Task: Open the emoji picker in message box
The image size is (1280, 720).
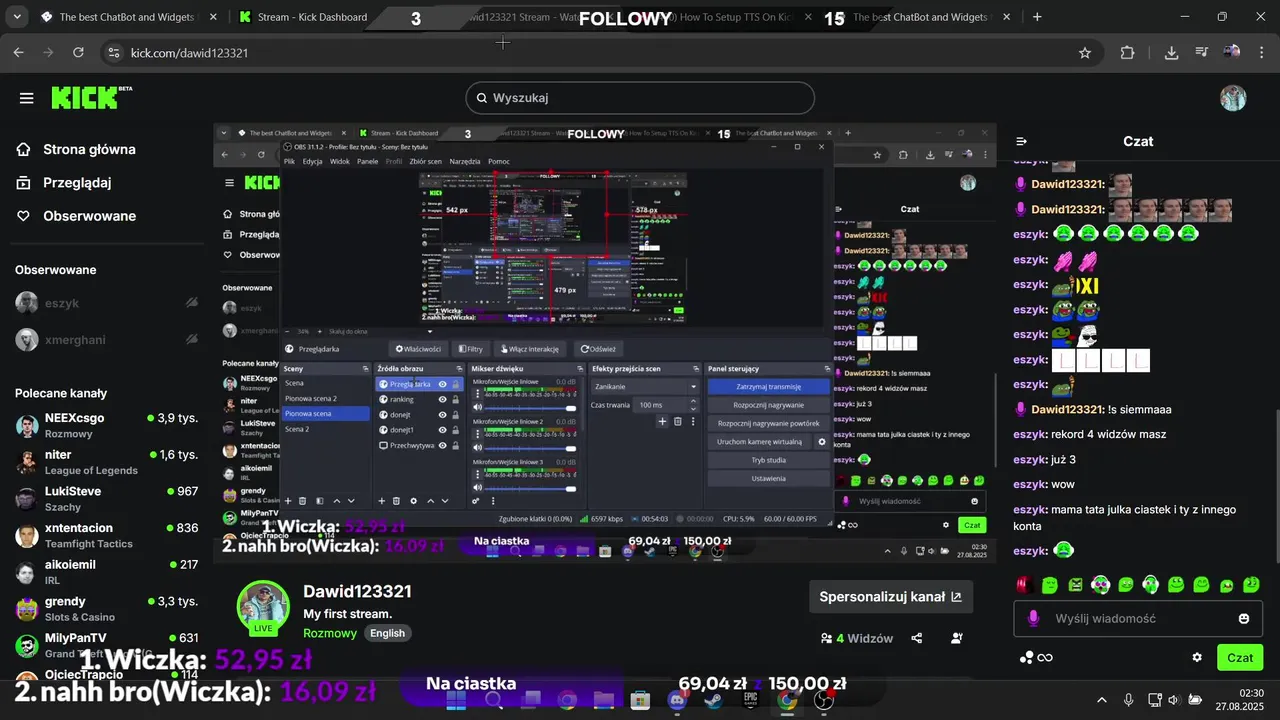Action: click(1244, 619)
